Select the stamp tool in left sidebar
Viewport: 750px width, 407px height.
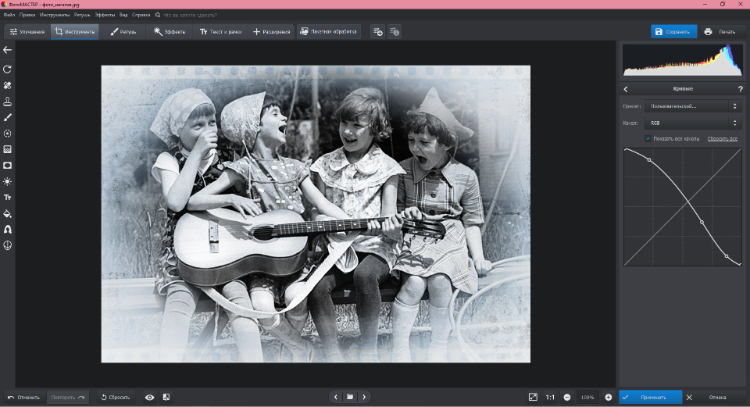[8, 101]
